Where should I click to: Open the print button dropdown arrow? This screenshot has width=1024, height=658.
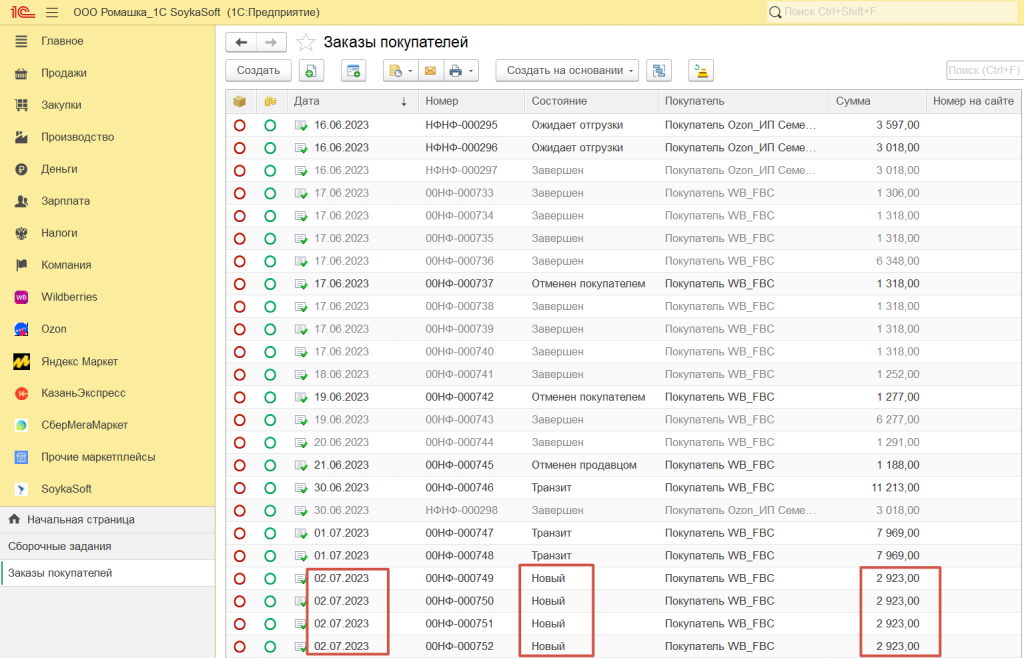tap(471, 71)
